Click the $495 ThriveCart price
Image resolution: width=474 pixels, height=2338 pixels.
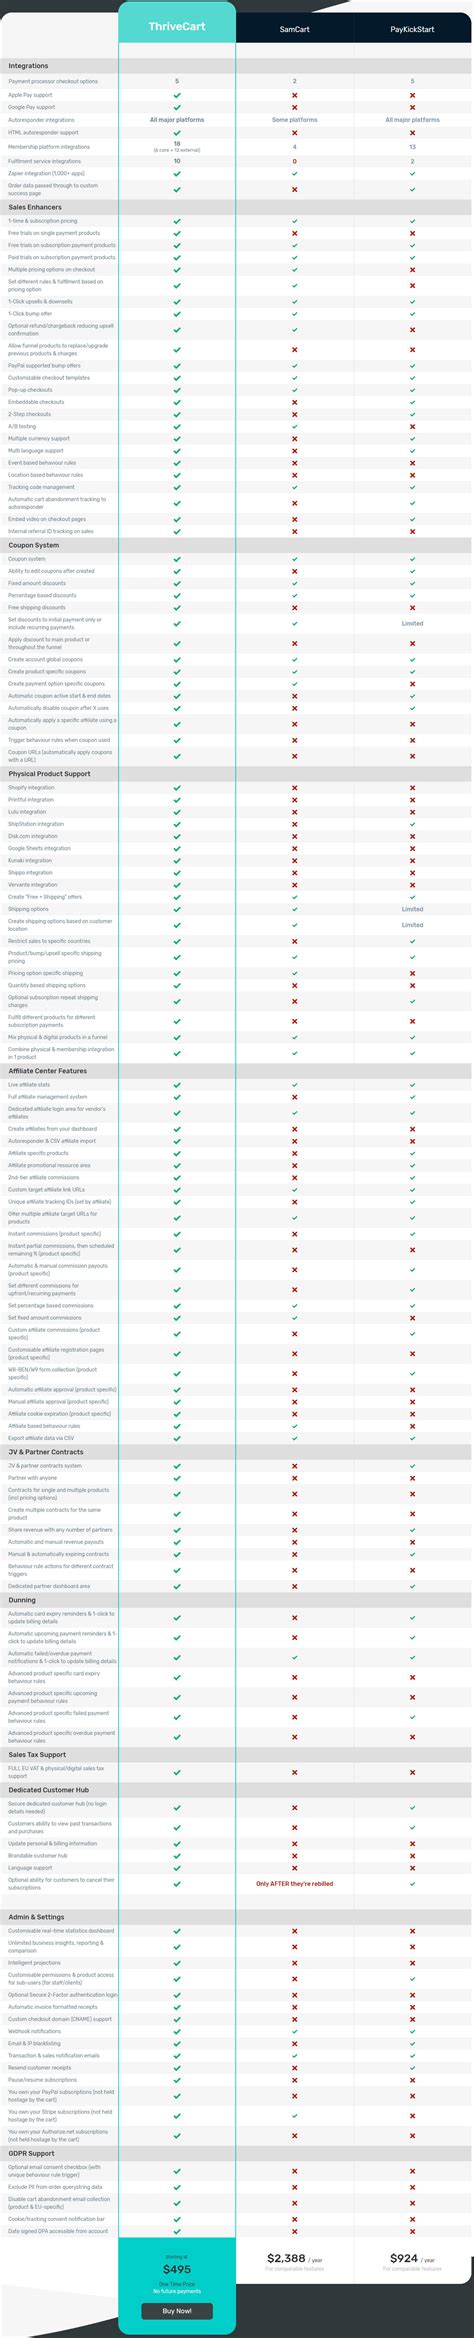[177, 2269]
